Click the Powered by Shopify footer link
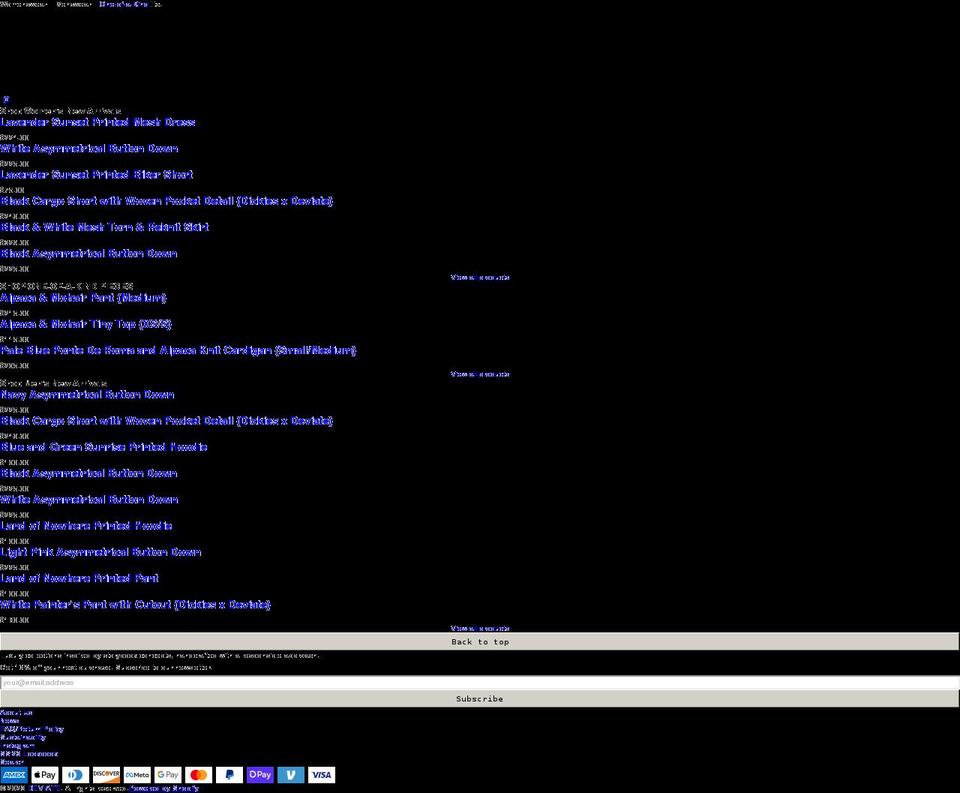 click(x=165, y=788)
